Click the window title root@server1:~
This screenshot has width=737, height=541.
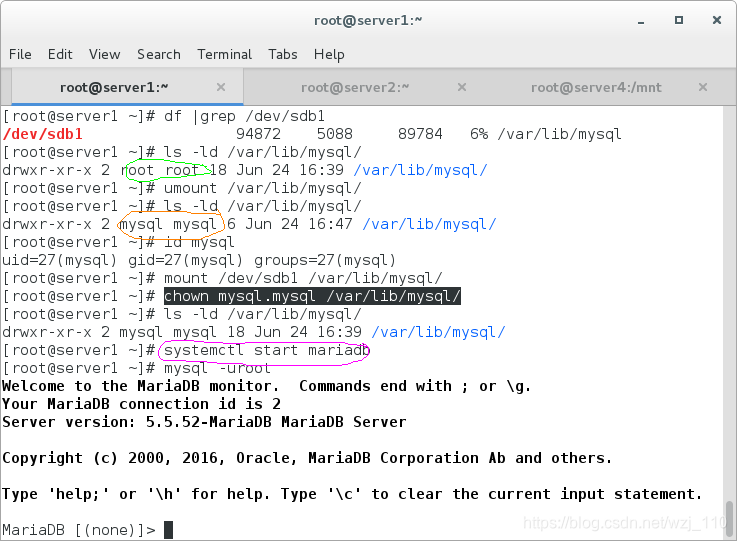368,21
